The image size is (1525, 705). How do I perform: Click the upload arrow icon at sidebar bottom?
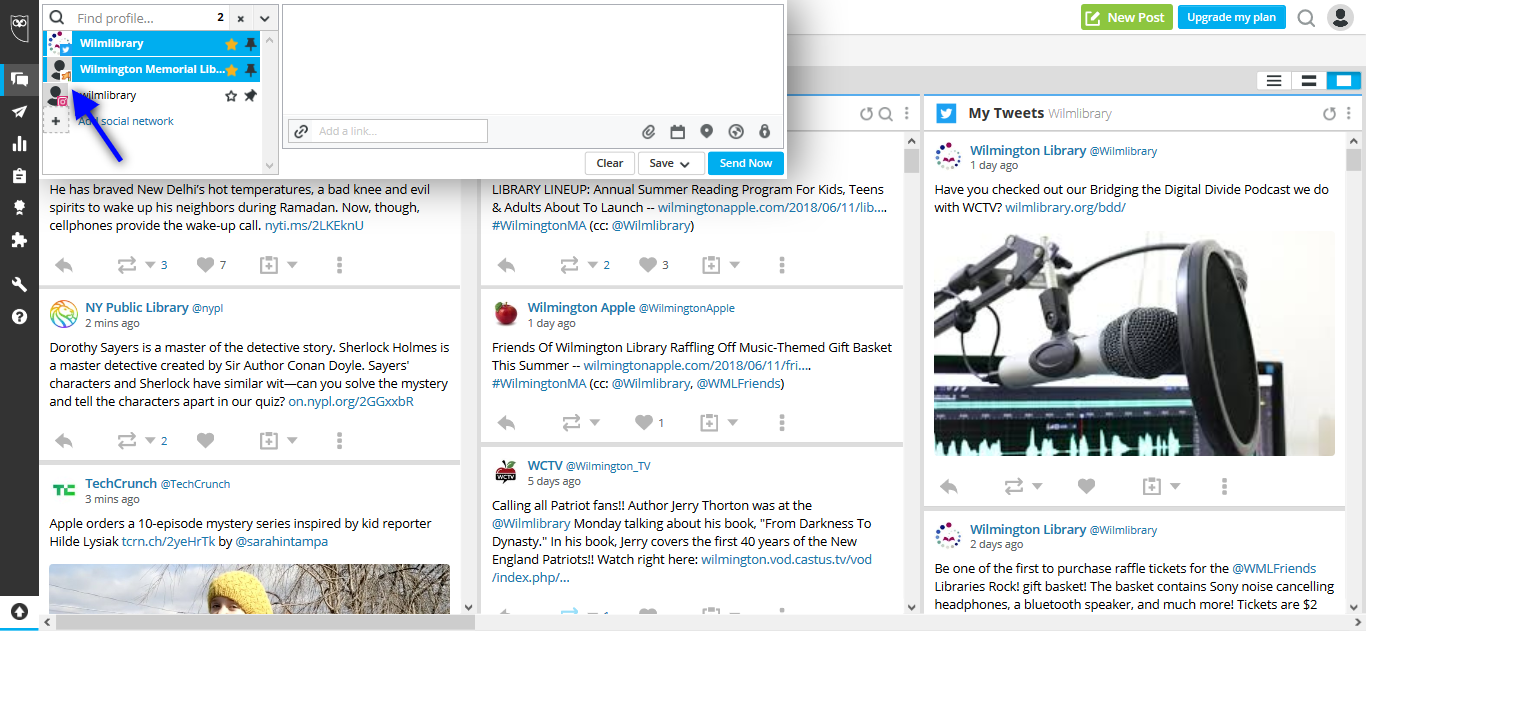19,612
